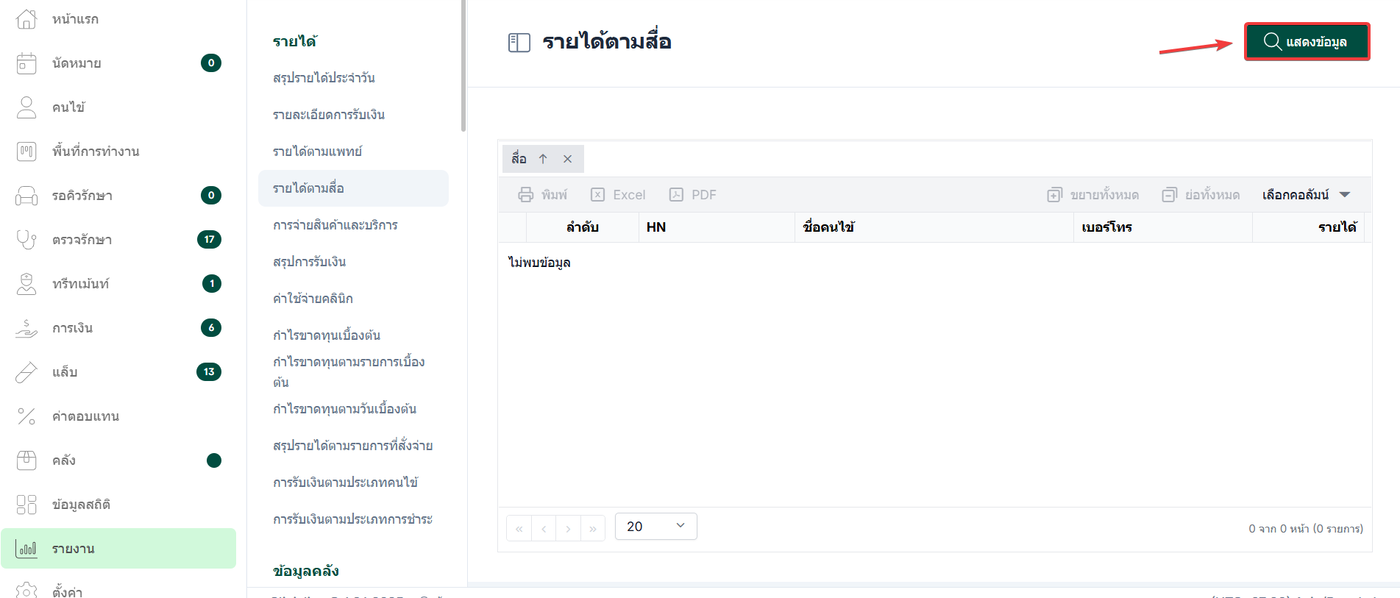Click the report list vertical scrollbar
1400x598 pixels.
(463, 65)
